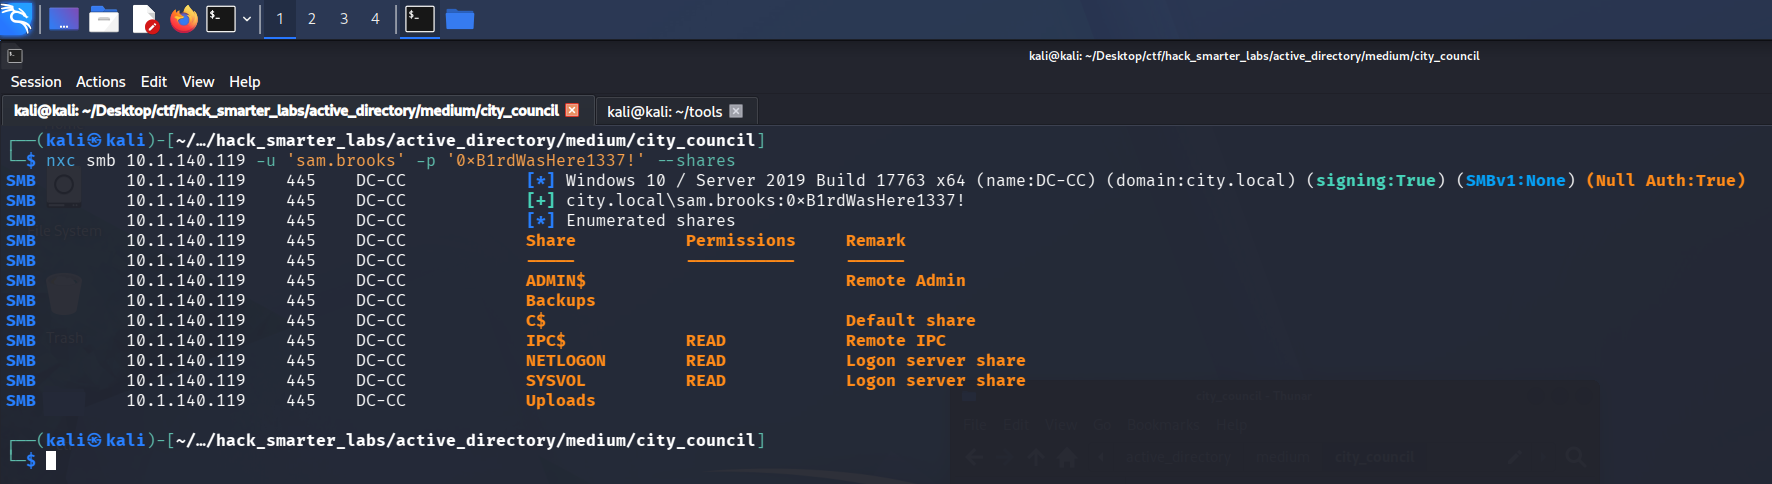Open the View menu
This screenshot has width=1772, height=484.
click(x=198, y=82)
